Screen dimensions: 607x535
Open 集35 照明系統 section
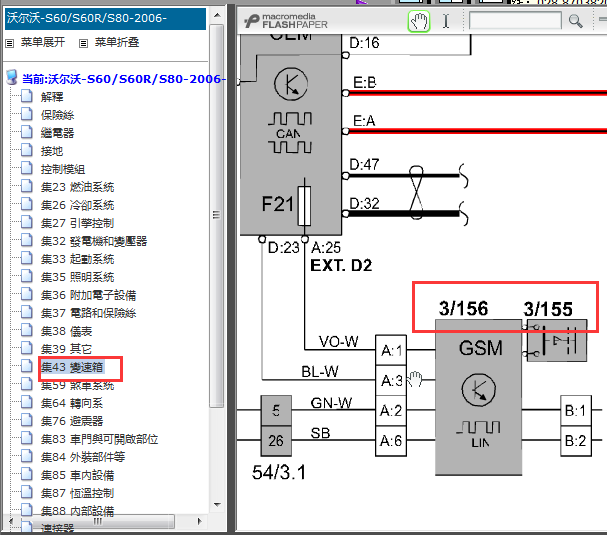tap(77, 277)
